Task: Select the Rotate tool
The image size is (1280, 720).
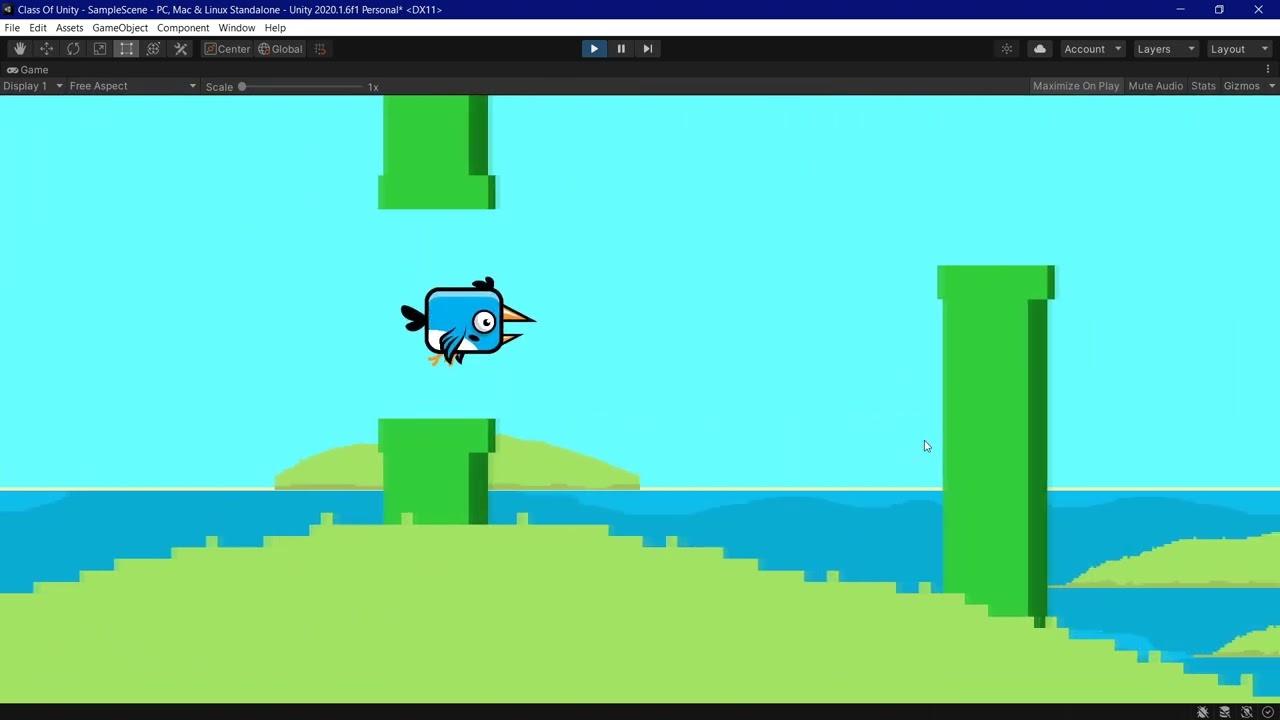Action: click(73, 49)
